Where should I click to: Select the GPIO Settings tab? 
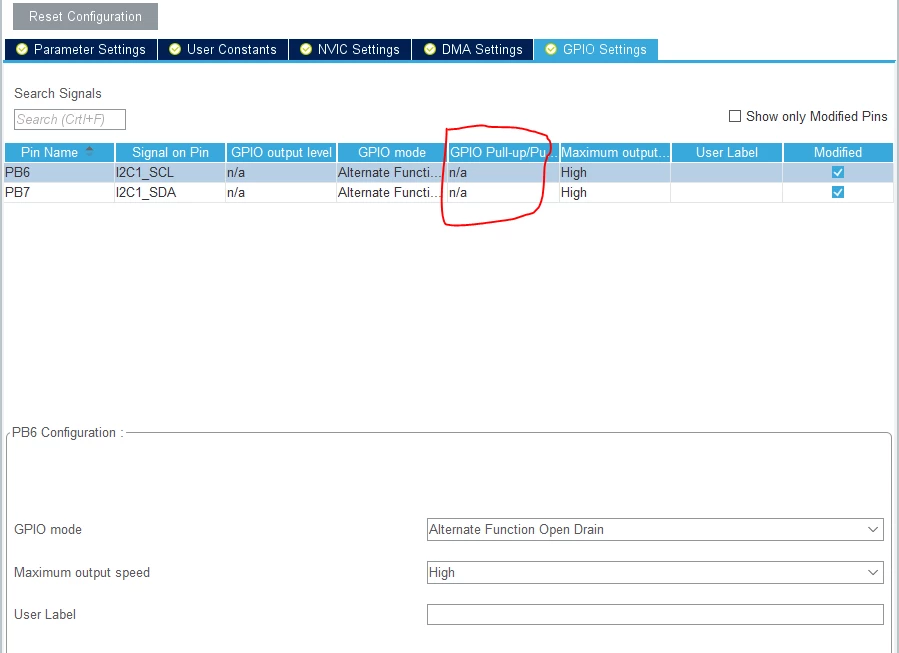click(x=596, y=49)
